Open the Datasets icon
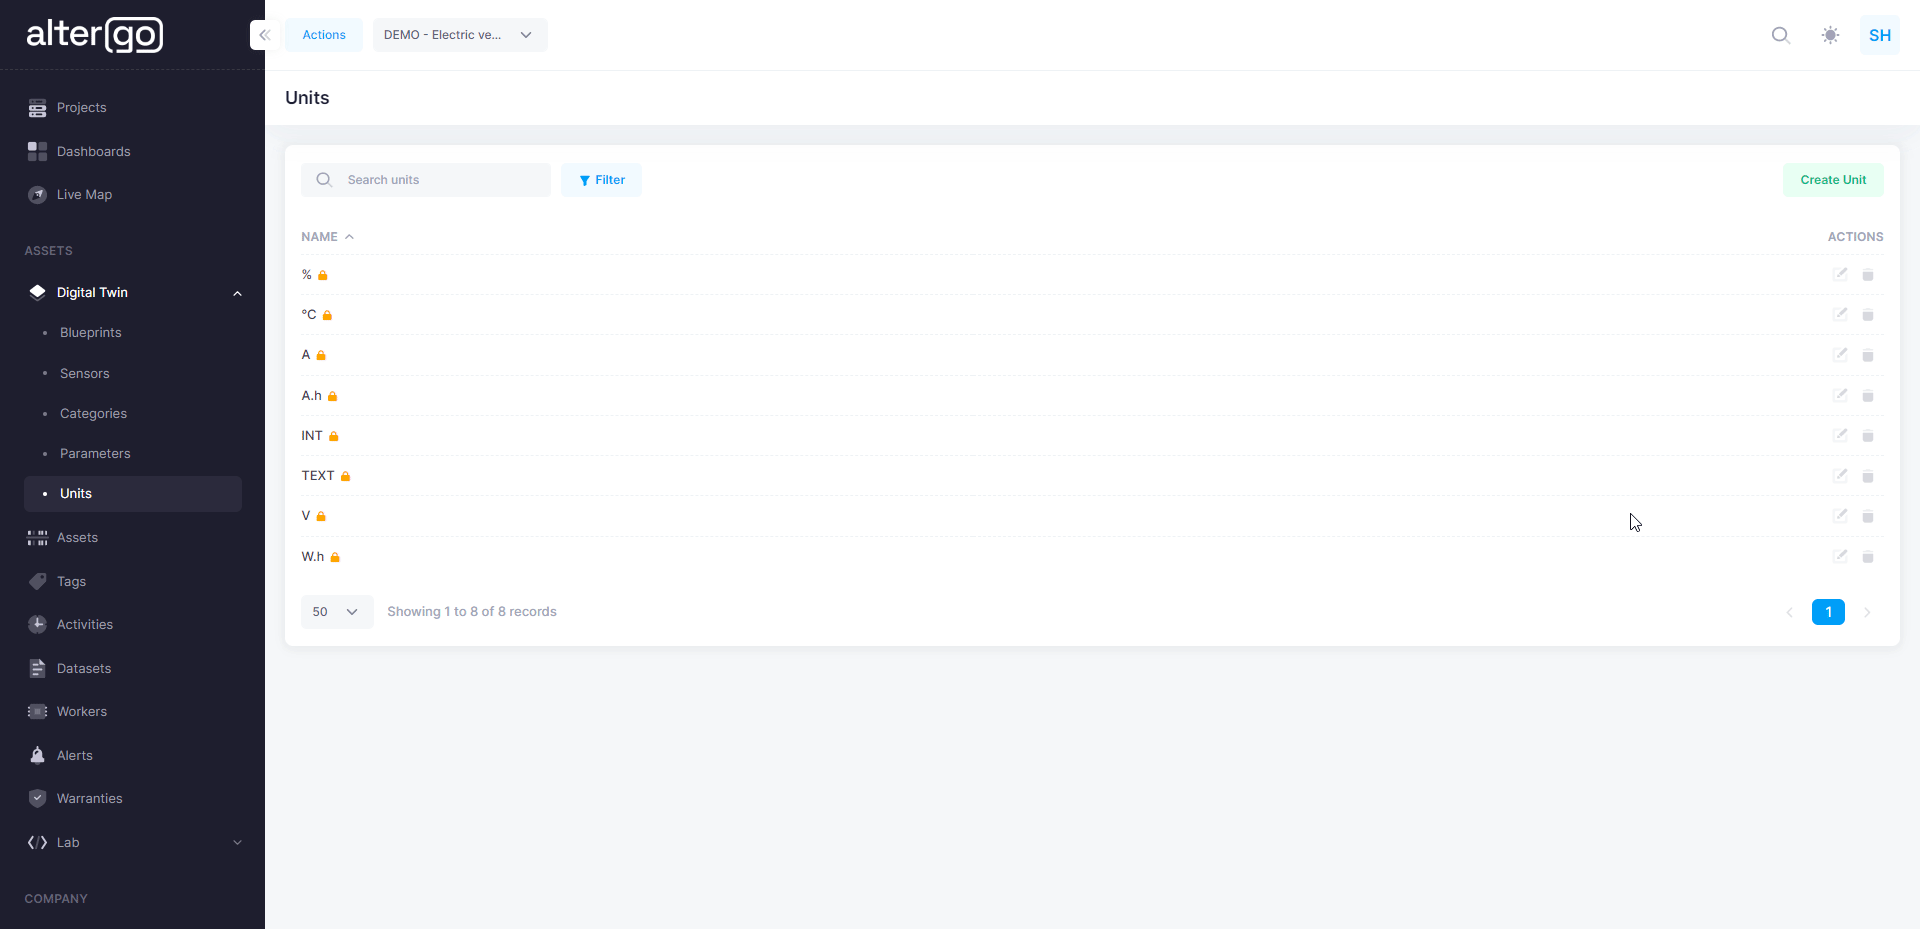Screen dimensions: 1920x929 coord(37,668)
